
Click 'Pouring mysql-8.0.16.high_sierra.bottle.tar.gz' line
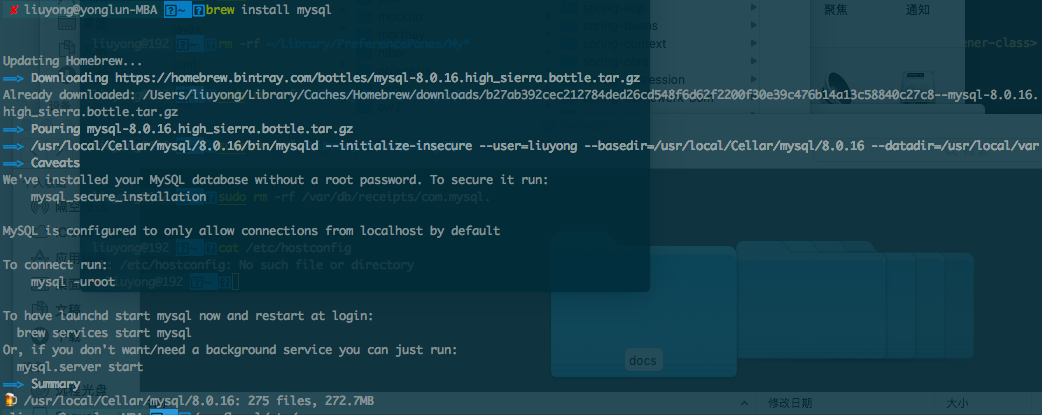coord(192,129)
